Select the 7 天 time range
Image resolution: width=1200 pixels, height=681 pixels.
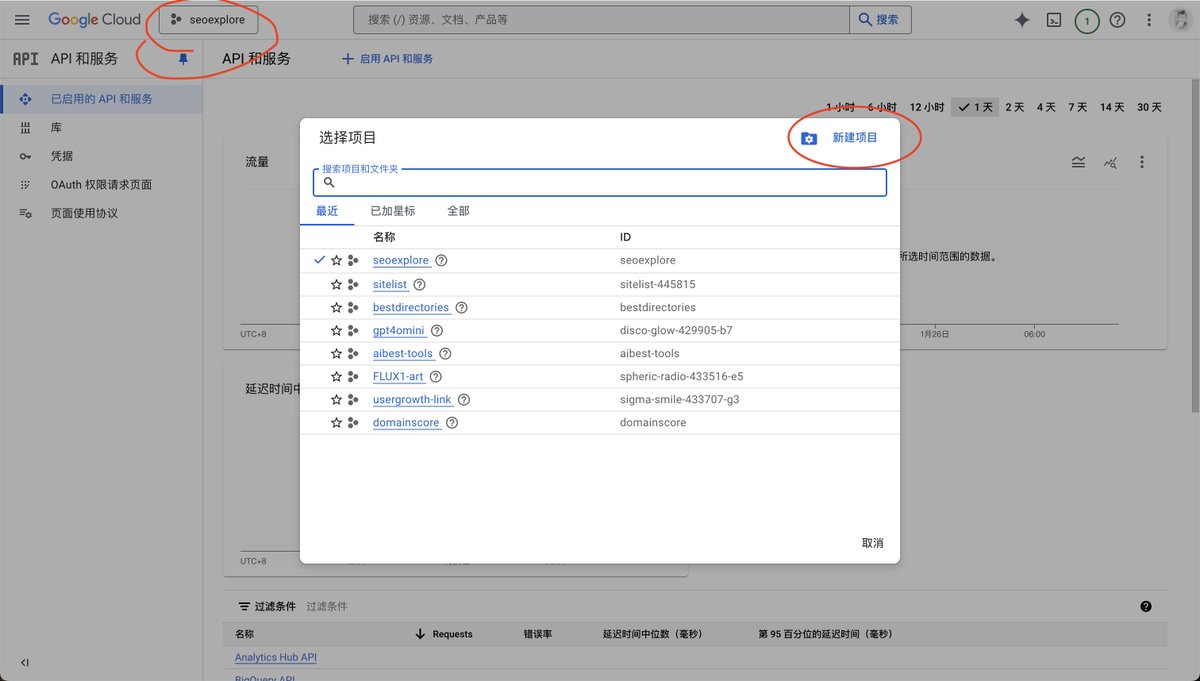(1077, 107)
